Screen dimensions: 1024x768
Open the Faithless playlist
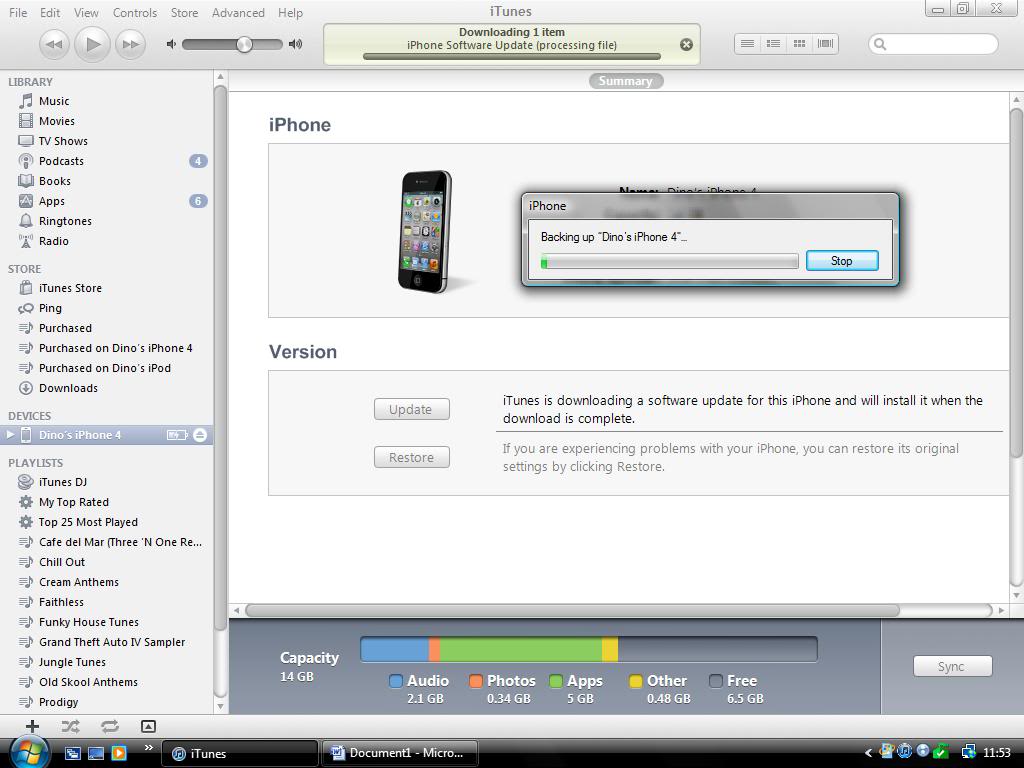point(61,602)
